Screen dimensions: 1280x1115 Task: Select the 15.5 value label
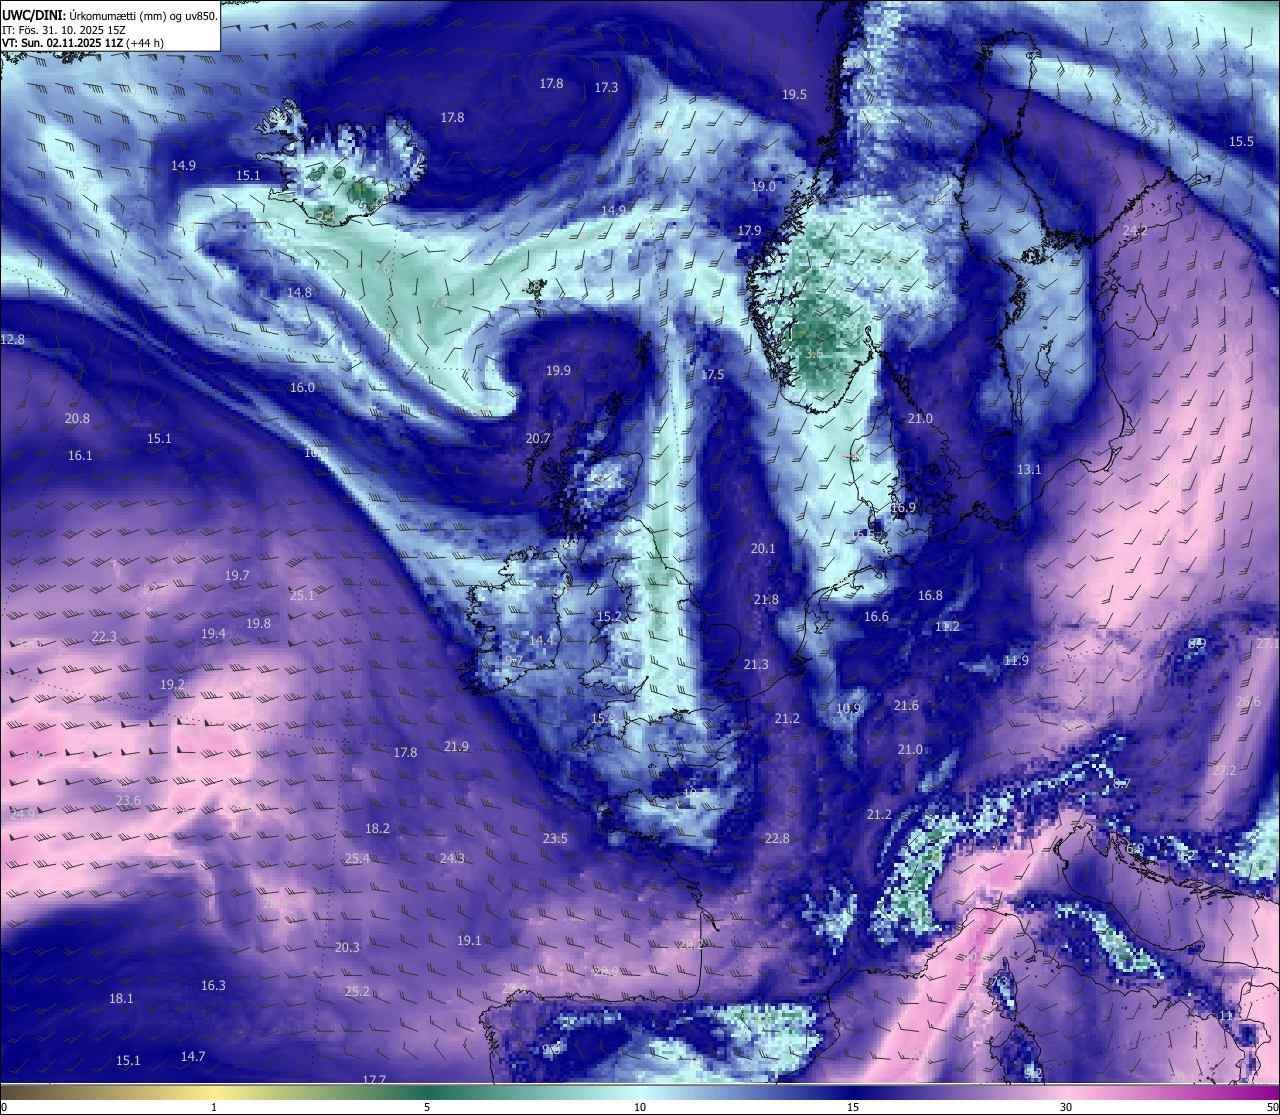click(1241, 142)
